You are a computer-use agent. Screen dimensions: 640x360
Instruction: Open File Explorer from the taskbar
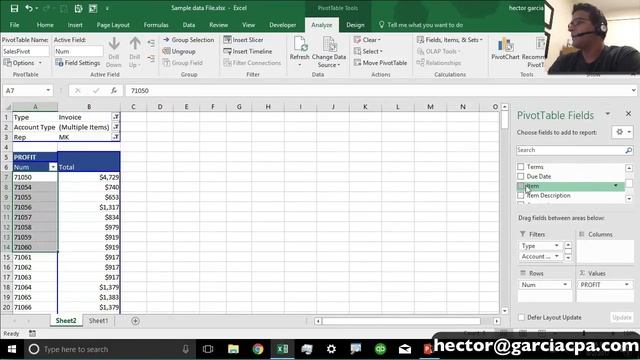[x=233, y=349]
